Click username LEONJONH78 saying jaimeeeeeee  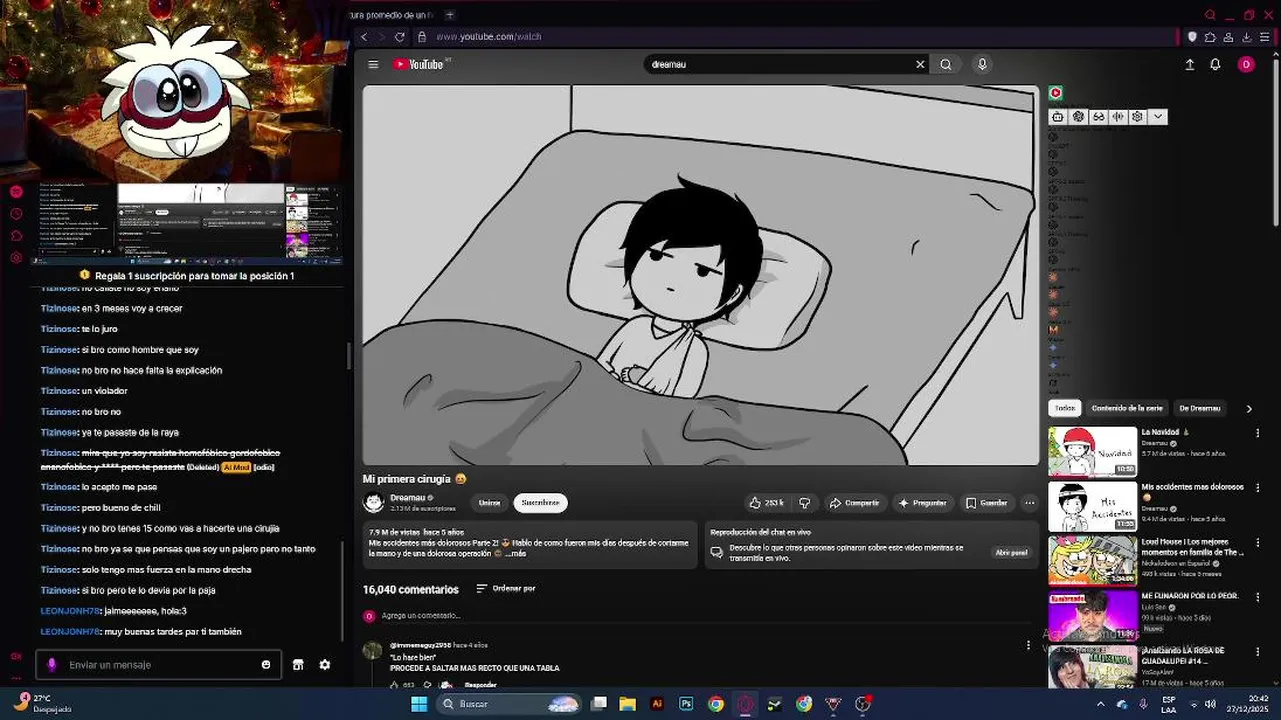coord(70,611)
